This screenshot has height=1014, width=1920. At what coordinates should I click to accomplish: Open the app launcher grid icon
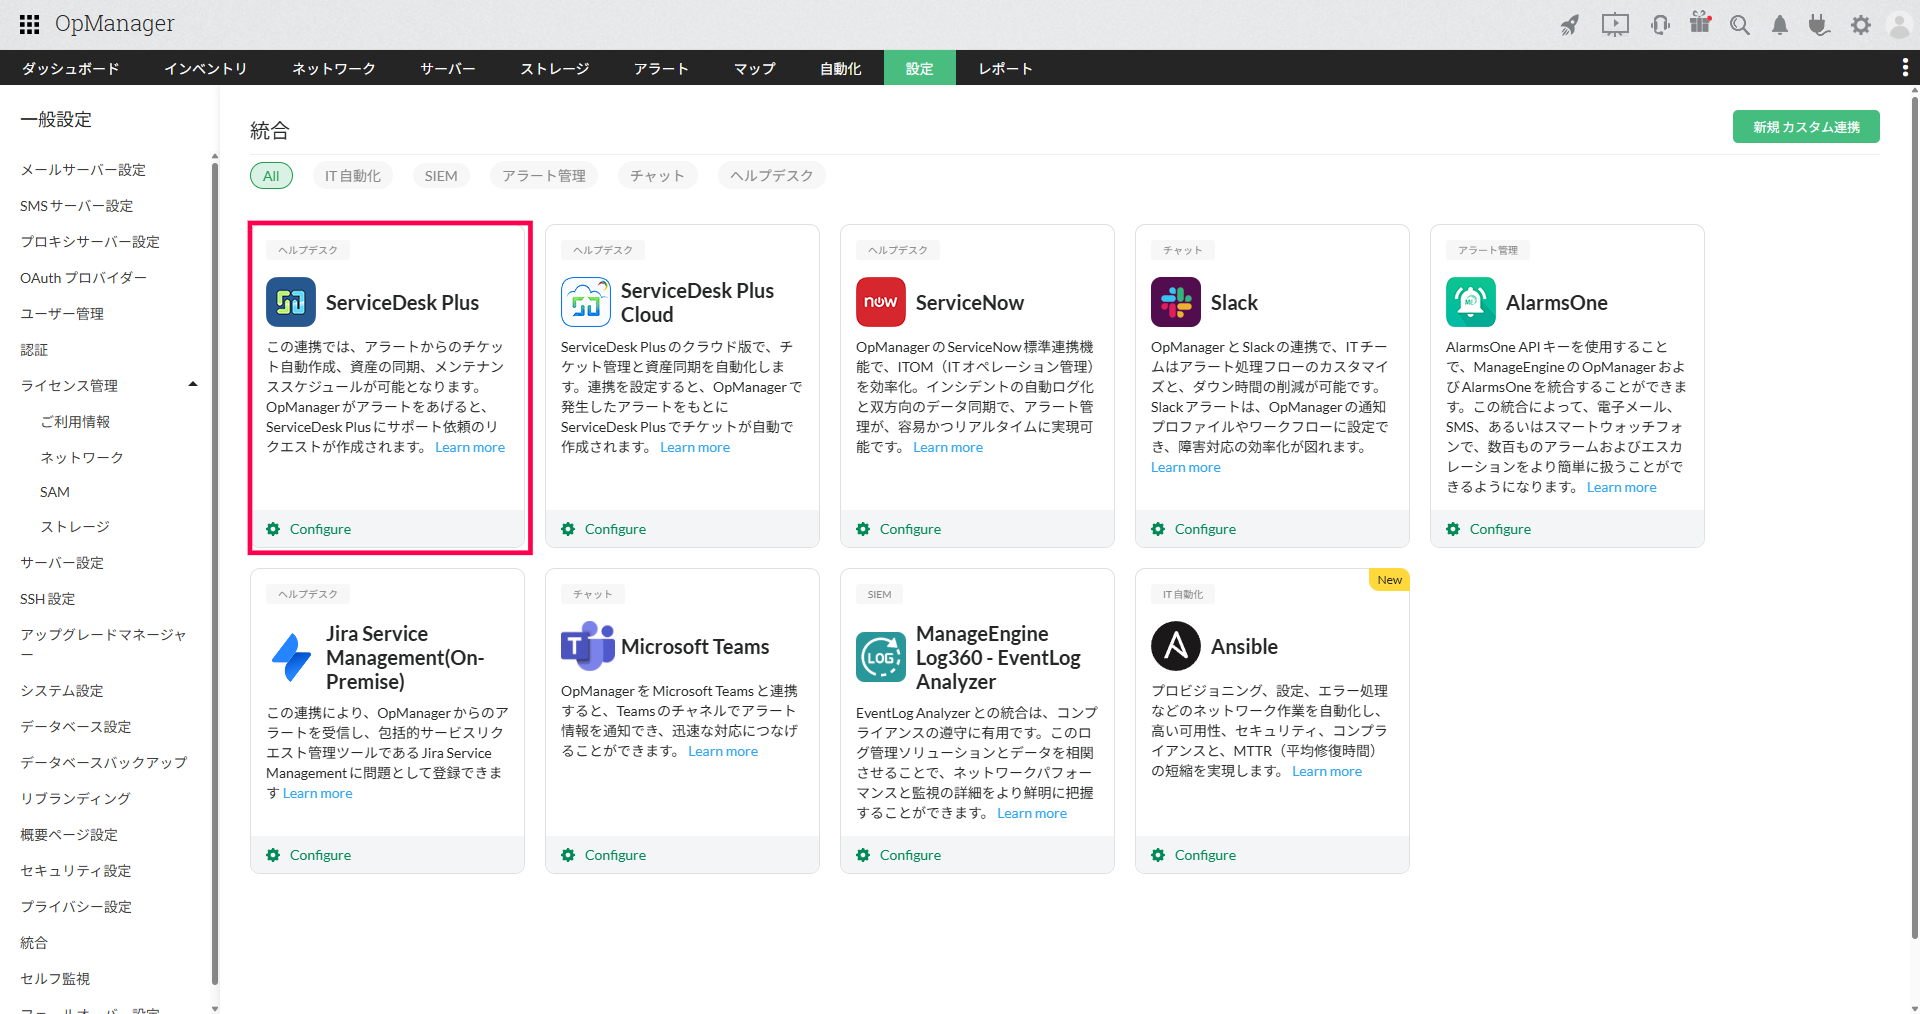[29, 24]
